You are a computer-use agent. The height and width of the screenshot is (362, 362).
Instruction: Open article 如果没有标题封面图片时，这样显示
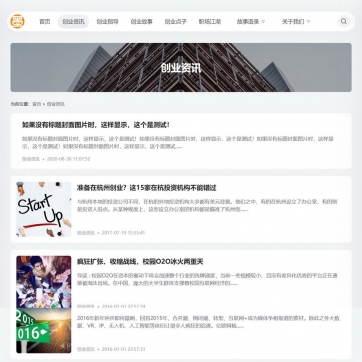(x=96, y=125)
